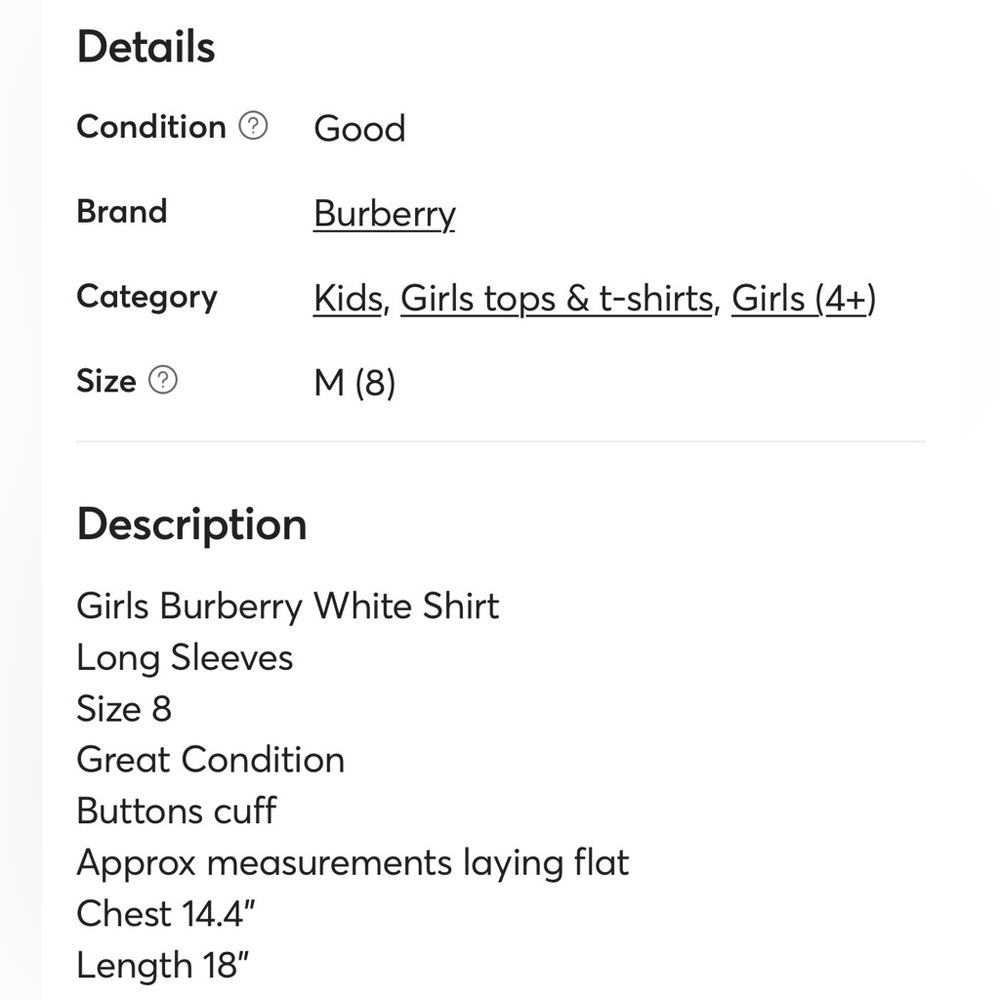Viewport: 1000px width, 1000px height.
Task: Click the Buttons cuff description line
Action: (177, 811)
